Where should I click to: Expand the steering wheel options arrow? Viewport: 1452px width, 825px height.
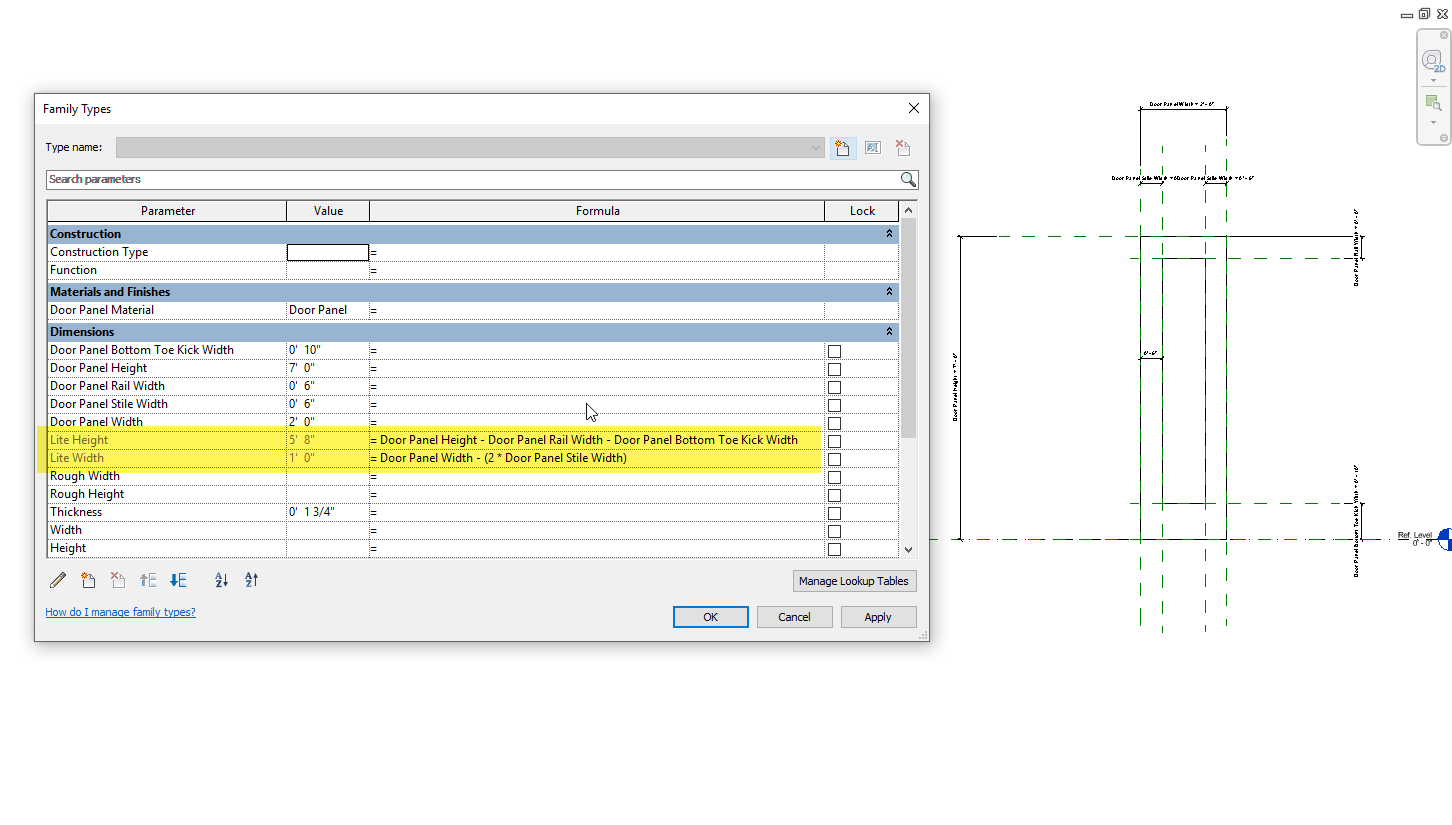(1432, 79)
